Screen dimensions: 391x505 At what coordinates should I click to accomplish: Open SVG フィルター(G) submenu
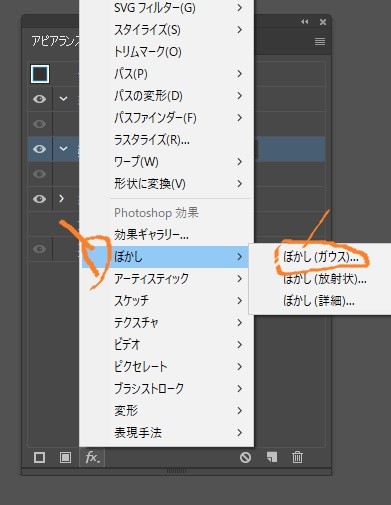point(166,8)
